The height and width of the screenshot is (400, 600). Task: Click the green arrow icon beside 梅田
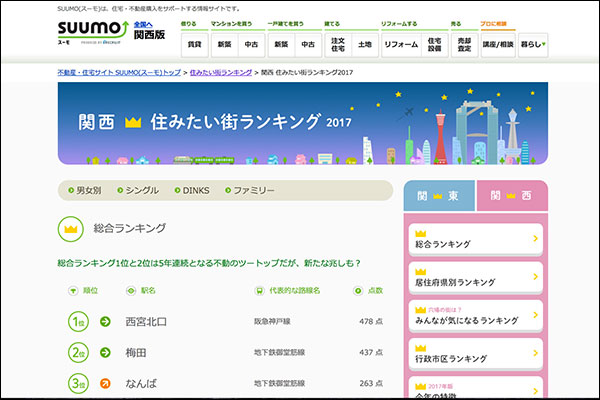pos(106,352)
